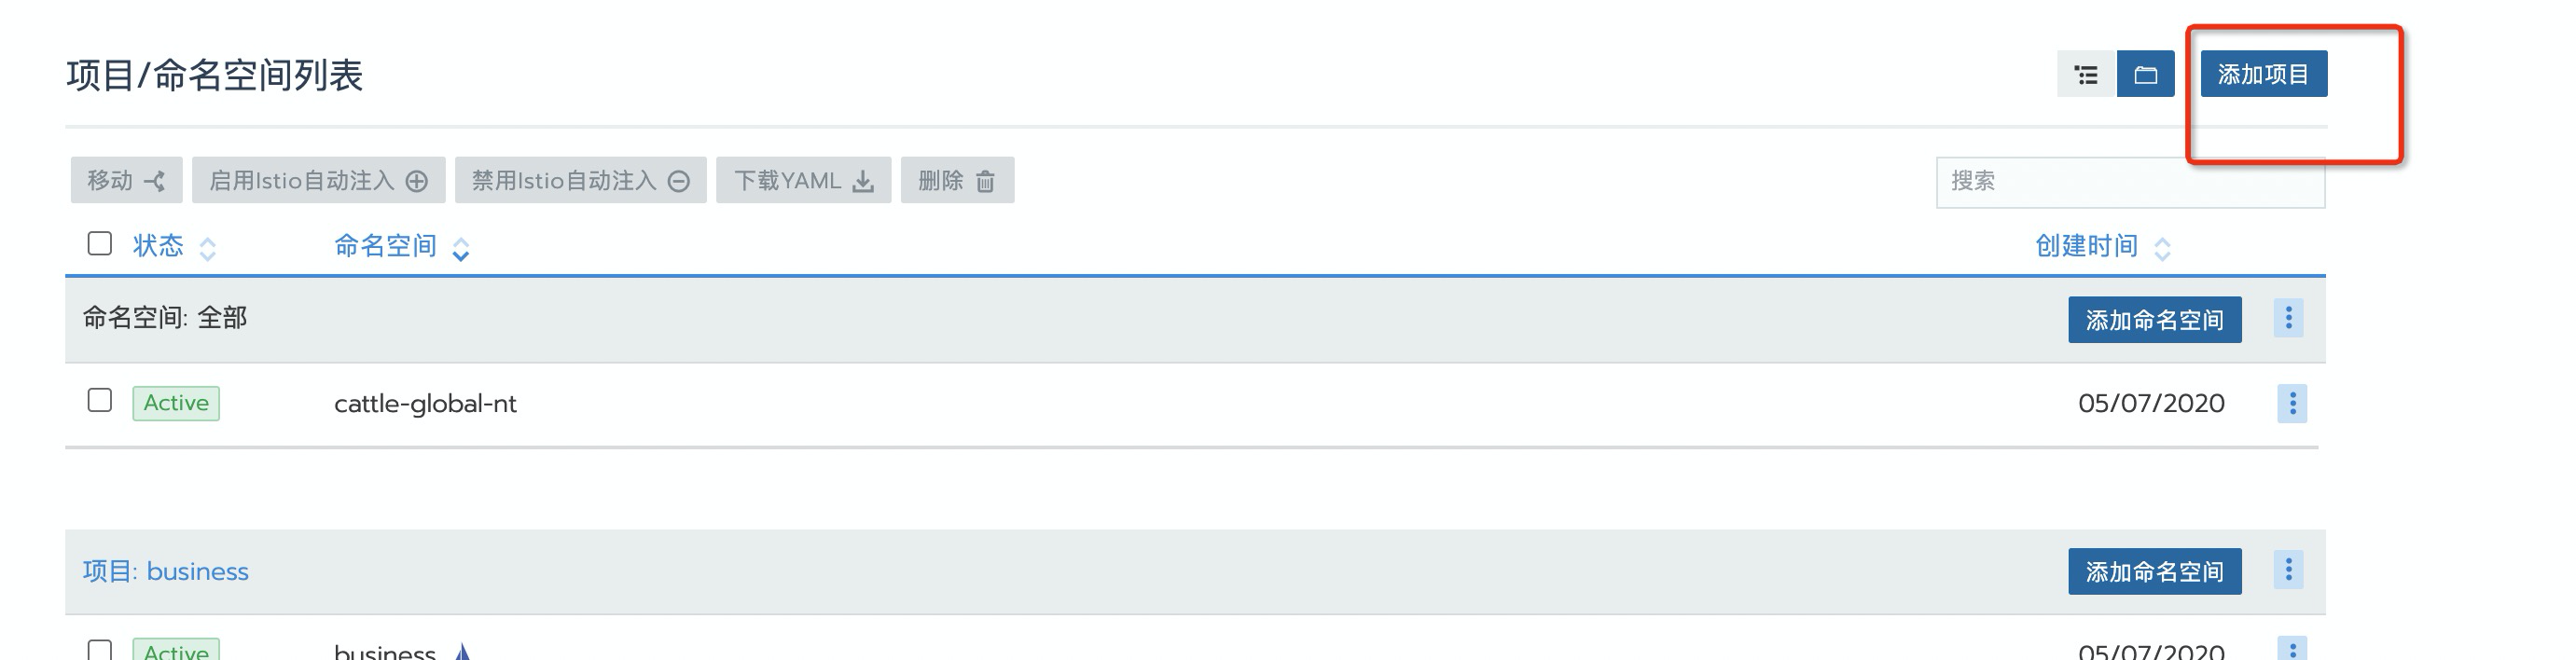Sort by 命名空间 column
The height and width of the screenshot is (660, 2576).
(386, 246)
